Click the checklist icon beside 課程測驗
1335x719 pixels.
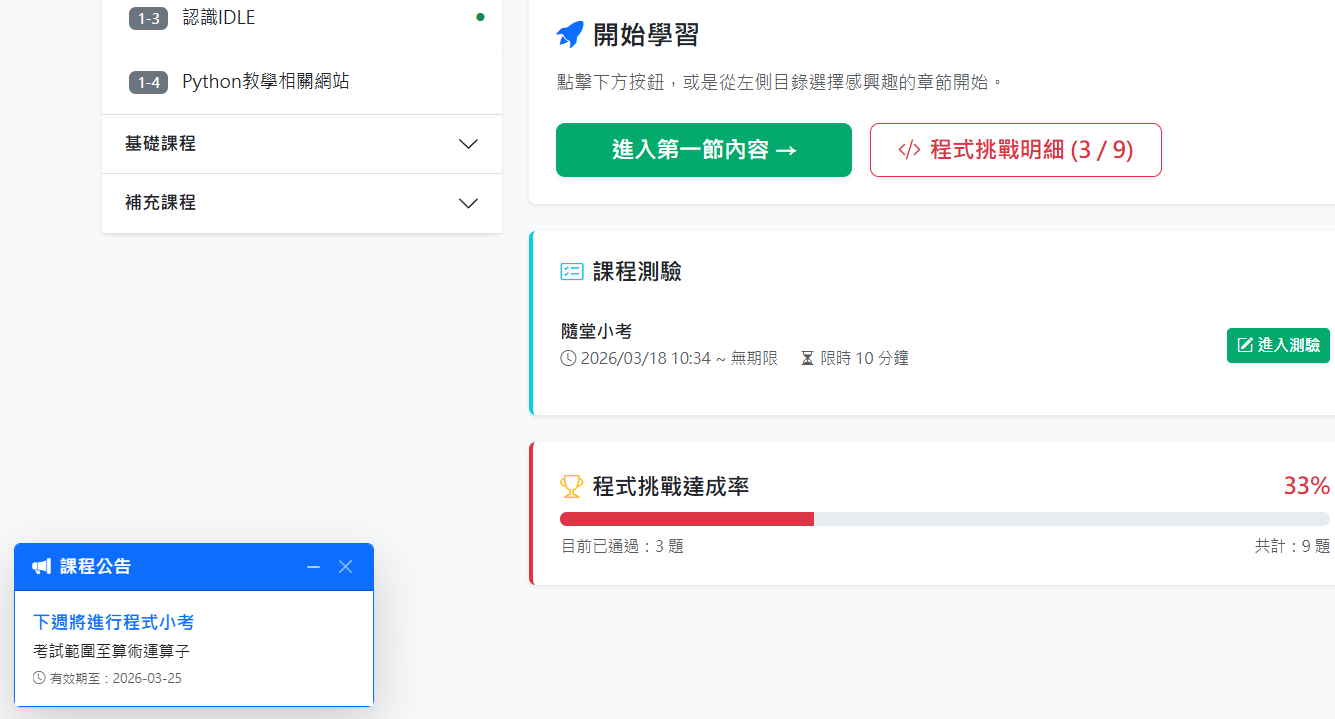coord(571,272)
